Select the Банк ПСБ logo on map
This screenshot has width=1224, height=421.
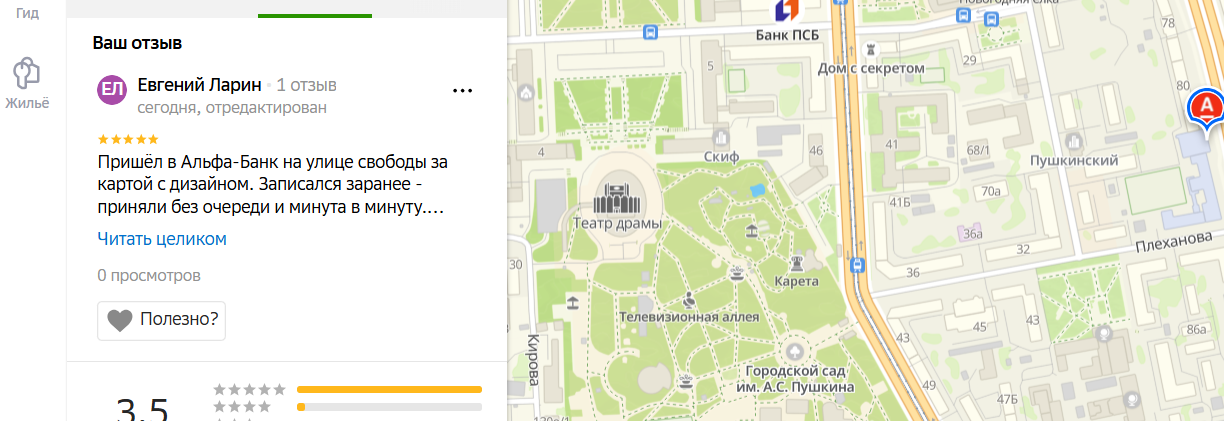pyautogui.click(x=788, y=10)
